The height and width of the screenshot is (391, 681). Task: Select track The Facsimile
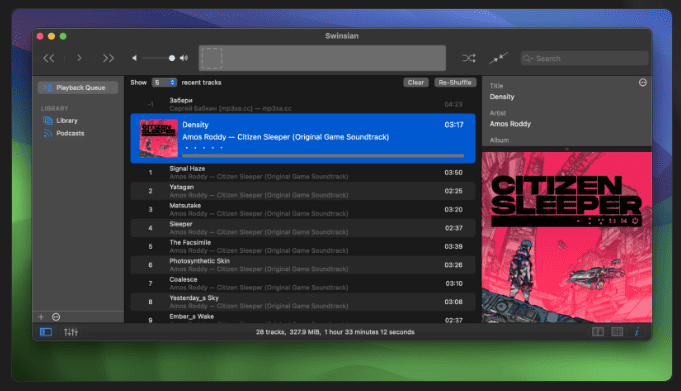pos(303,246)
